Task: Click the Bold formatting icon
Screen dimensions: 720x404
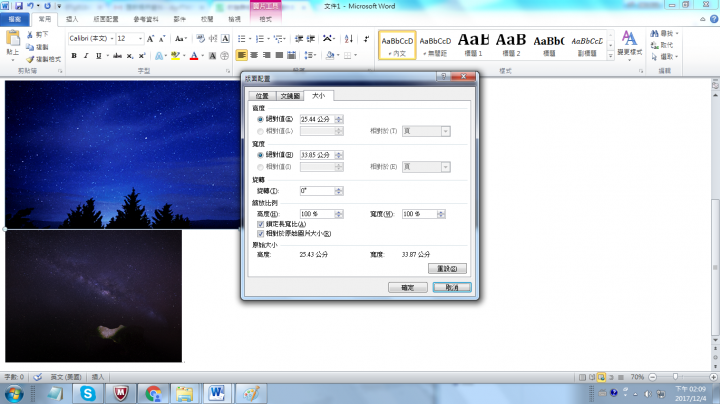Action: click(x=74, y=56)
